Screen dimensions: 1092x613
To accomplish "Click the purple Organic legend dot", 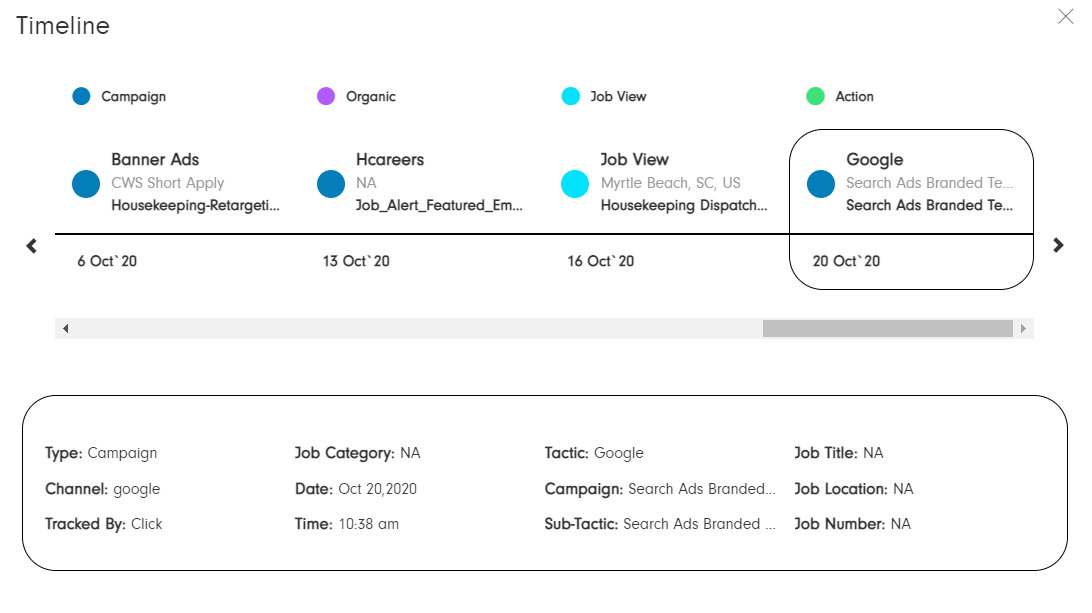I will tap(326, 97).
